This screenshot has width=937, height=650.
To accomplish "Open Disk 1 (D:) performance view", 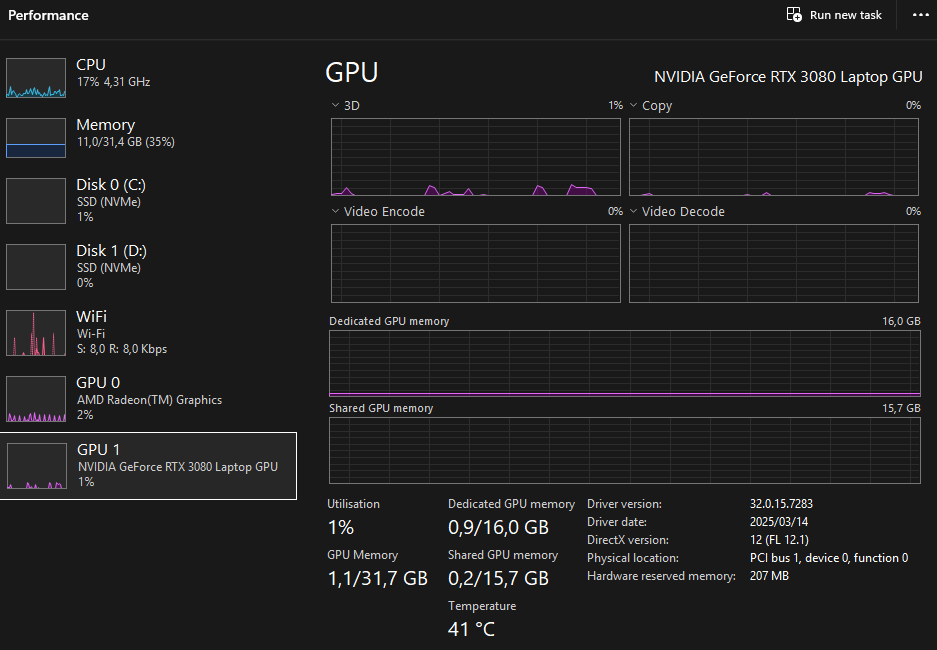I will tap(110, 266).
